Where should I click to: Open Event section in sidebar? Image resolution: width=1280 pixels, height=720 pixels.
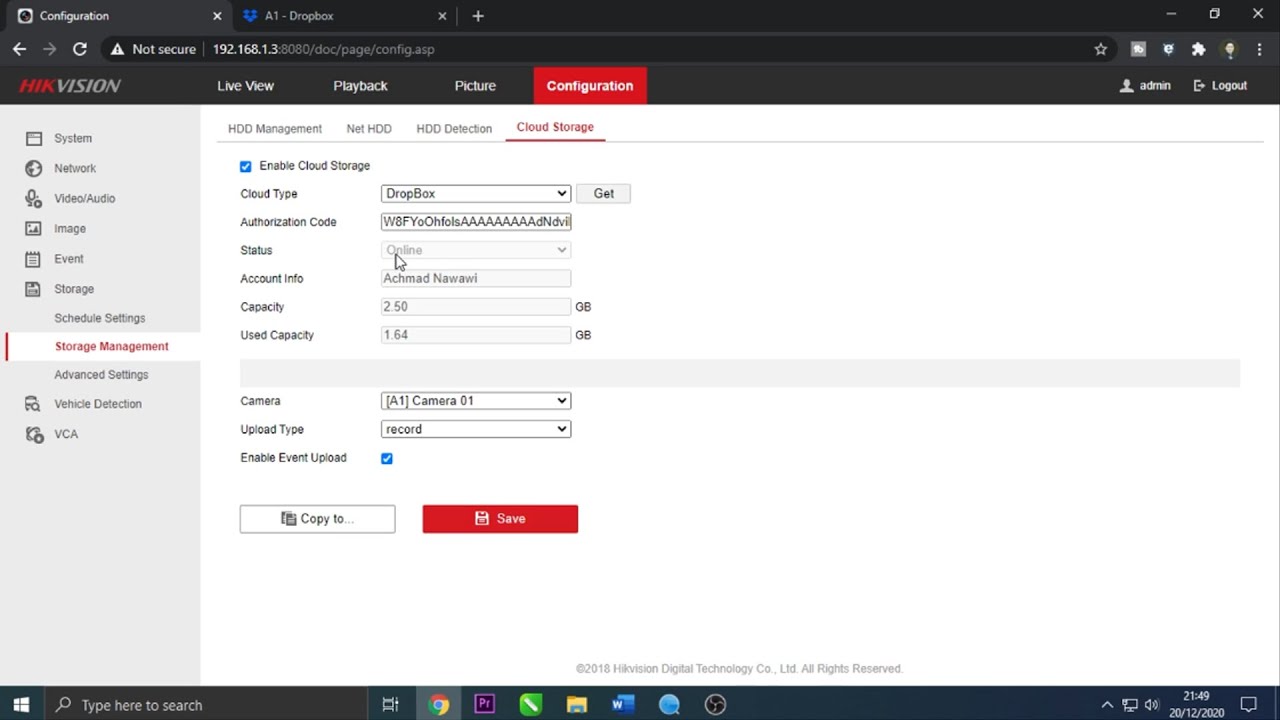coord(69,258)
